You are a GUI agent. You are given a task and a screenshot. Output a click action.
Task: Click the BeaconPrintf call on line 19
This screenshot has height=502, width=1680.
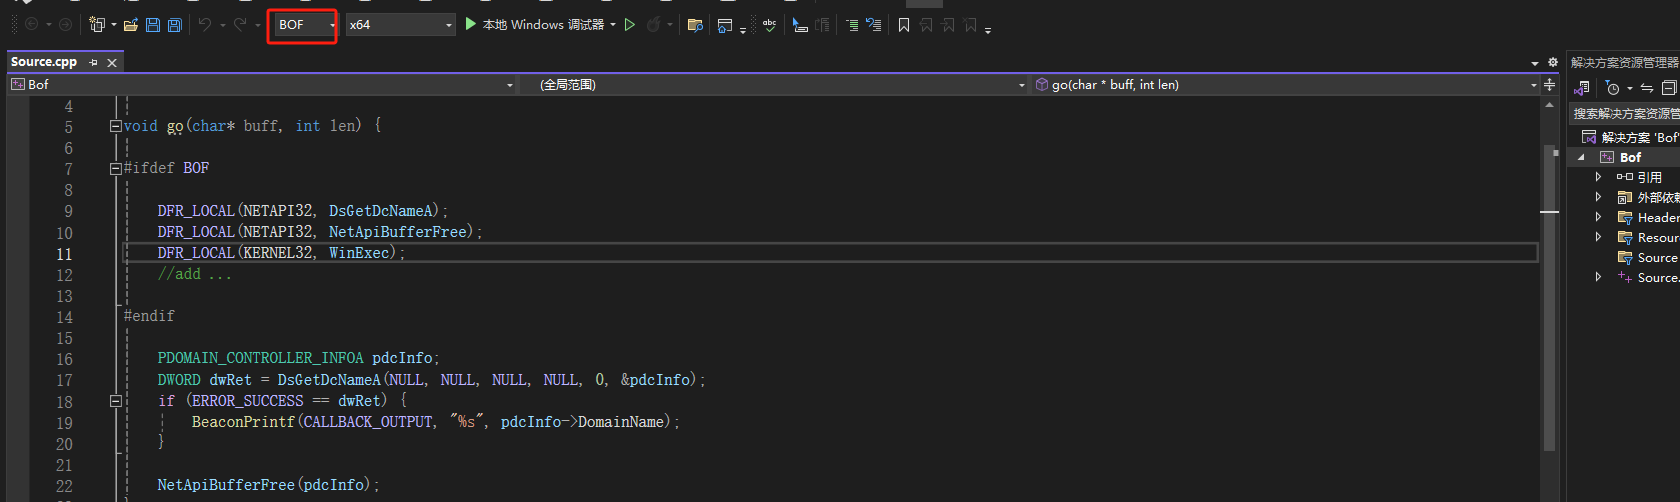243,422
